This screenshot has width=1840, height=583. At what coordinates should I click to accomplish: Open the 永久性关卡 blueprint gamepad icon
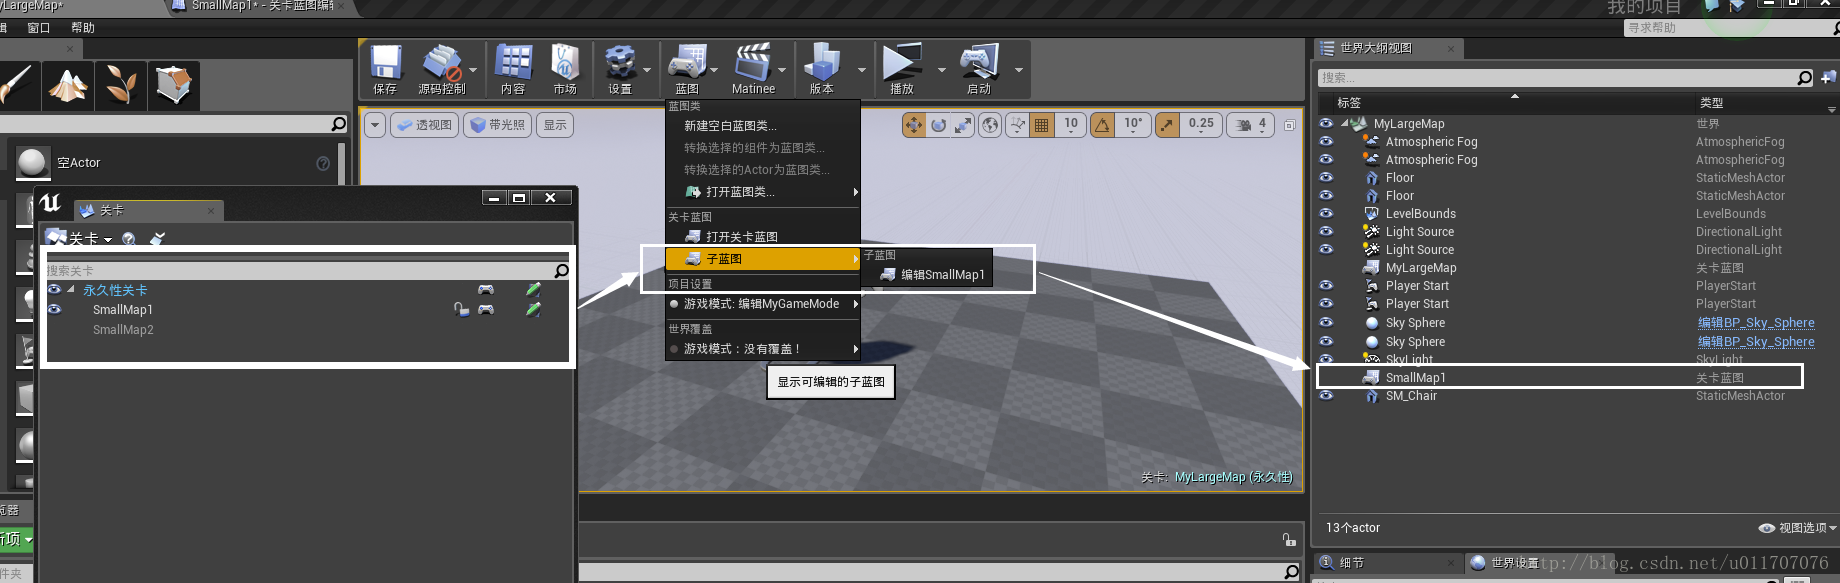(x=486, y=290)
